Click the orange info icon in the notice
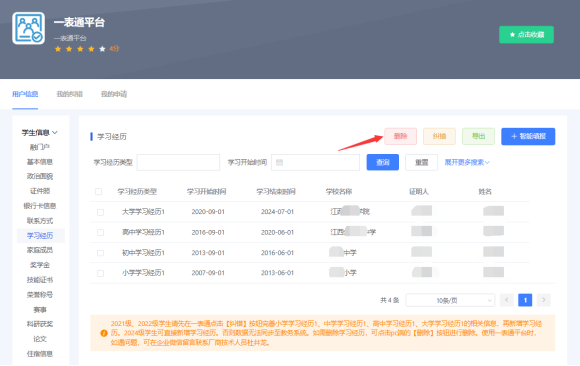580x366 pixels. 104,333
